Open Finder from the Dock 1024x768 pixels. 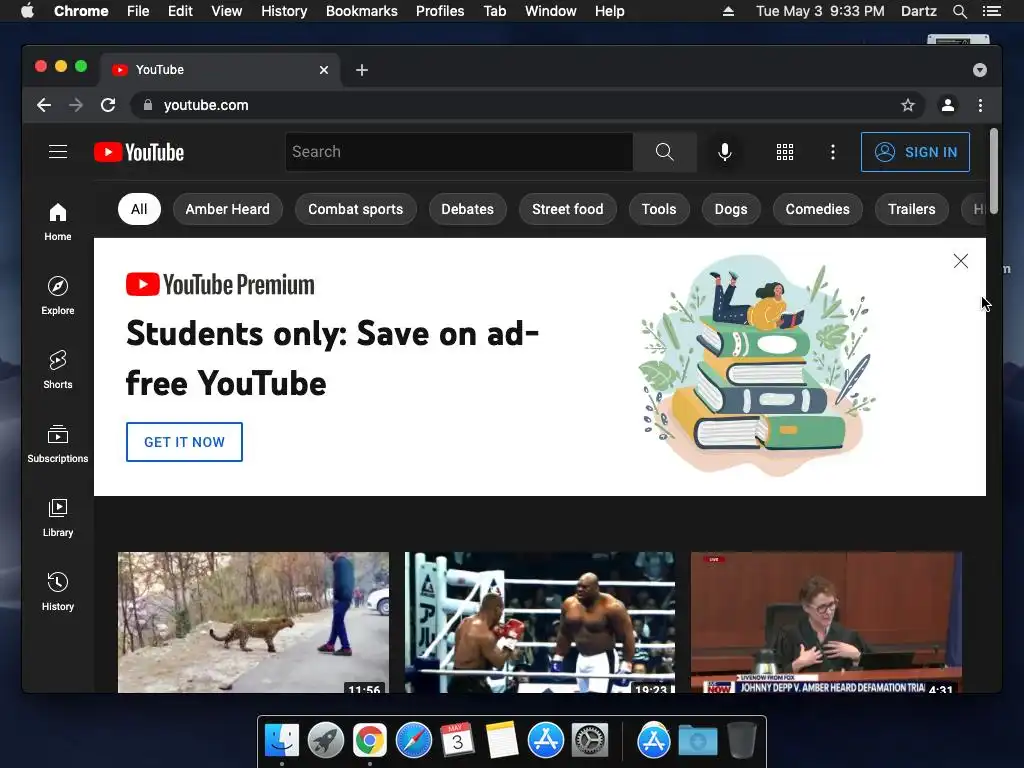pyautogui.click(x=282, y=740)
